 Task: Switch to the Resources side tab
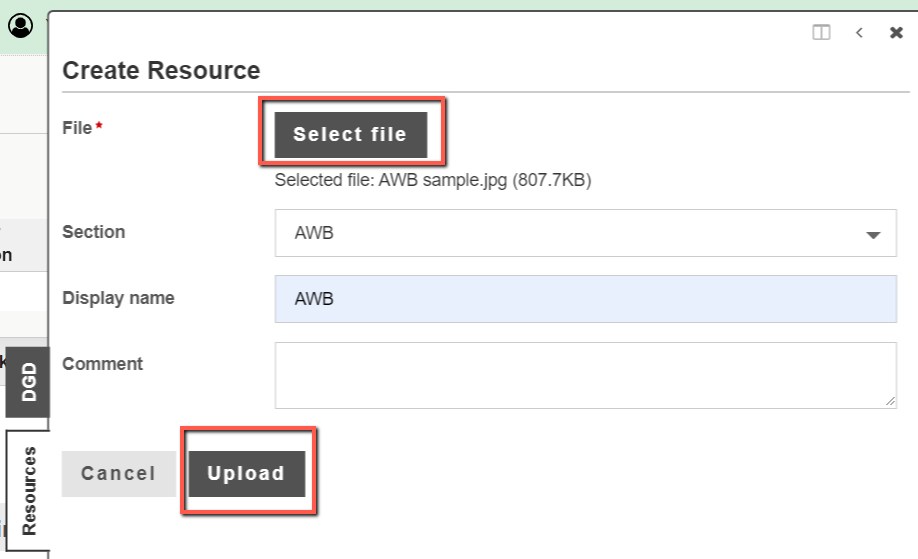(28, 491)
